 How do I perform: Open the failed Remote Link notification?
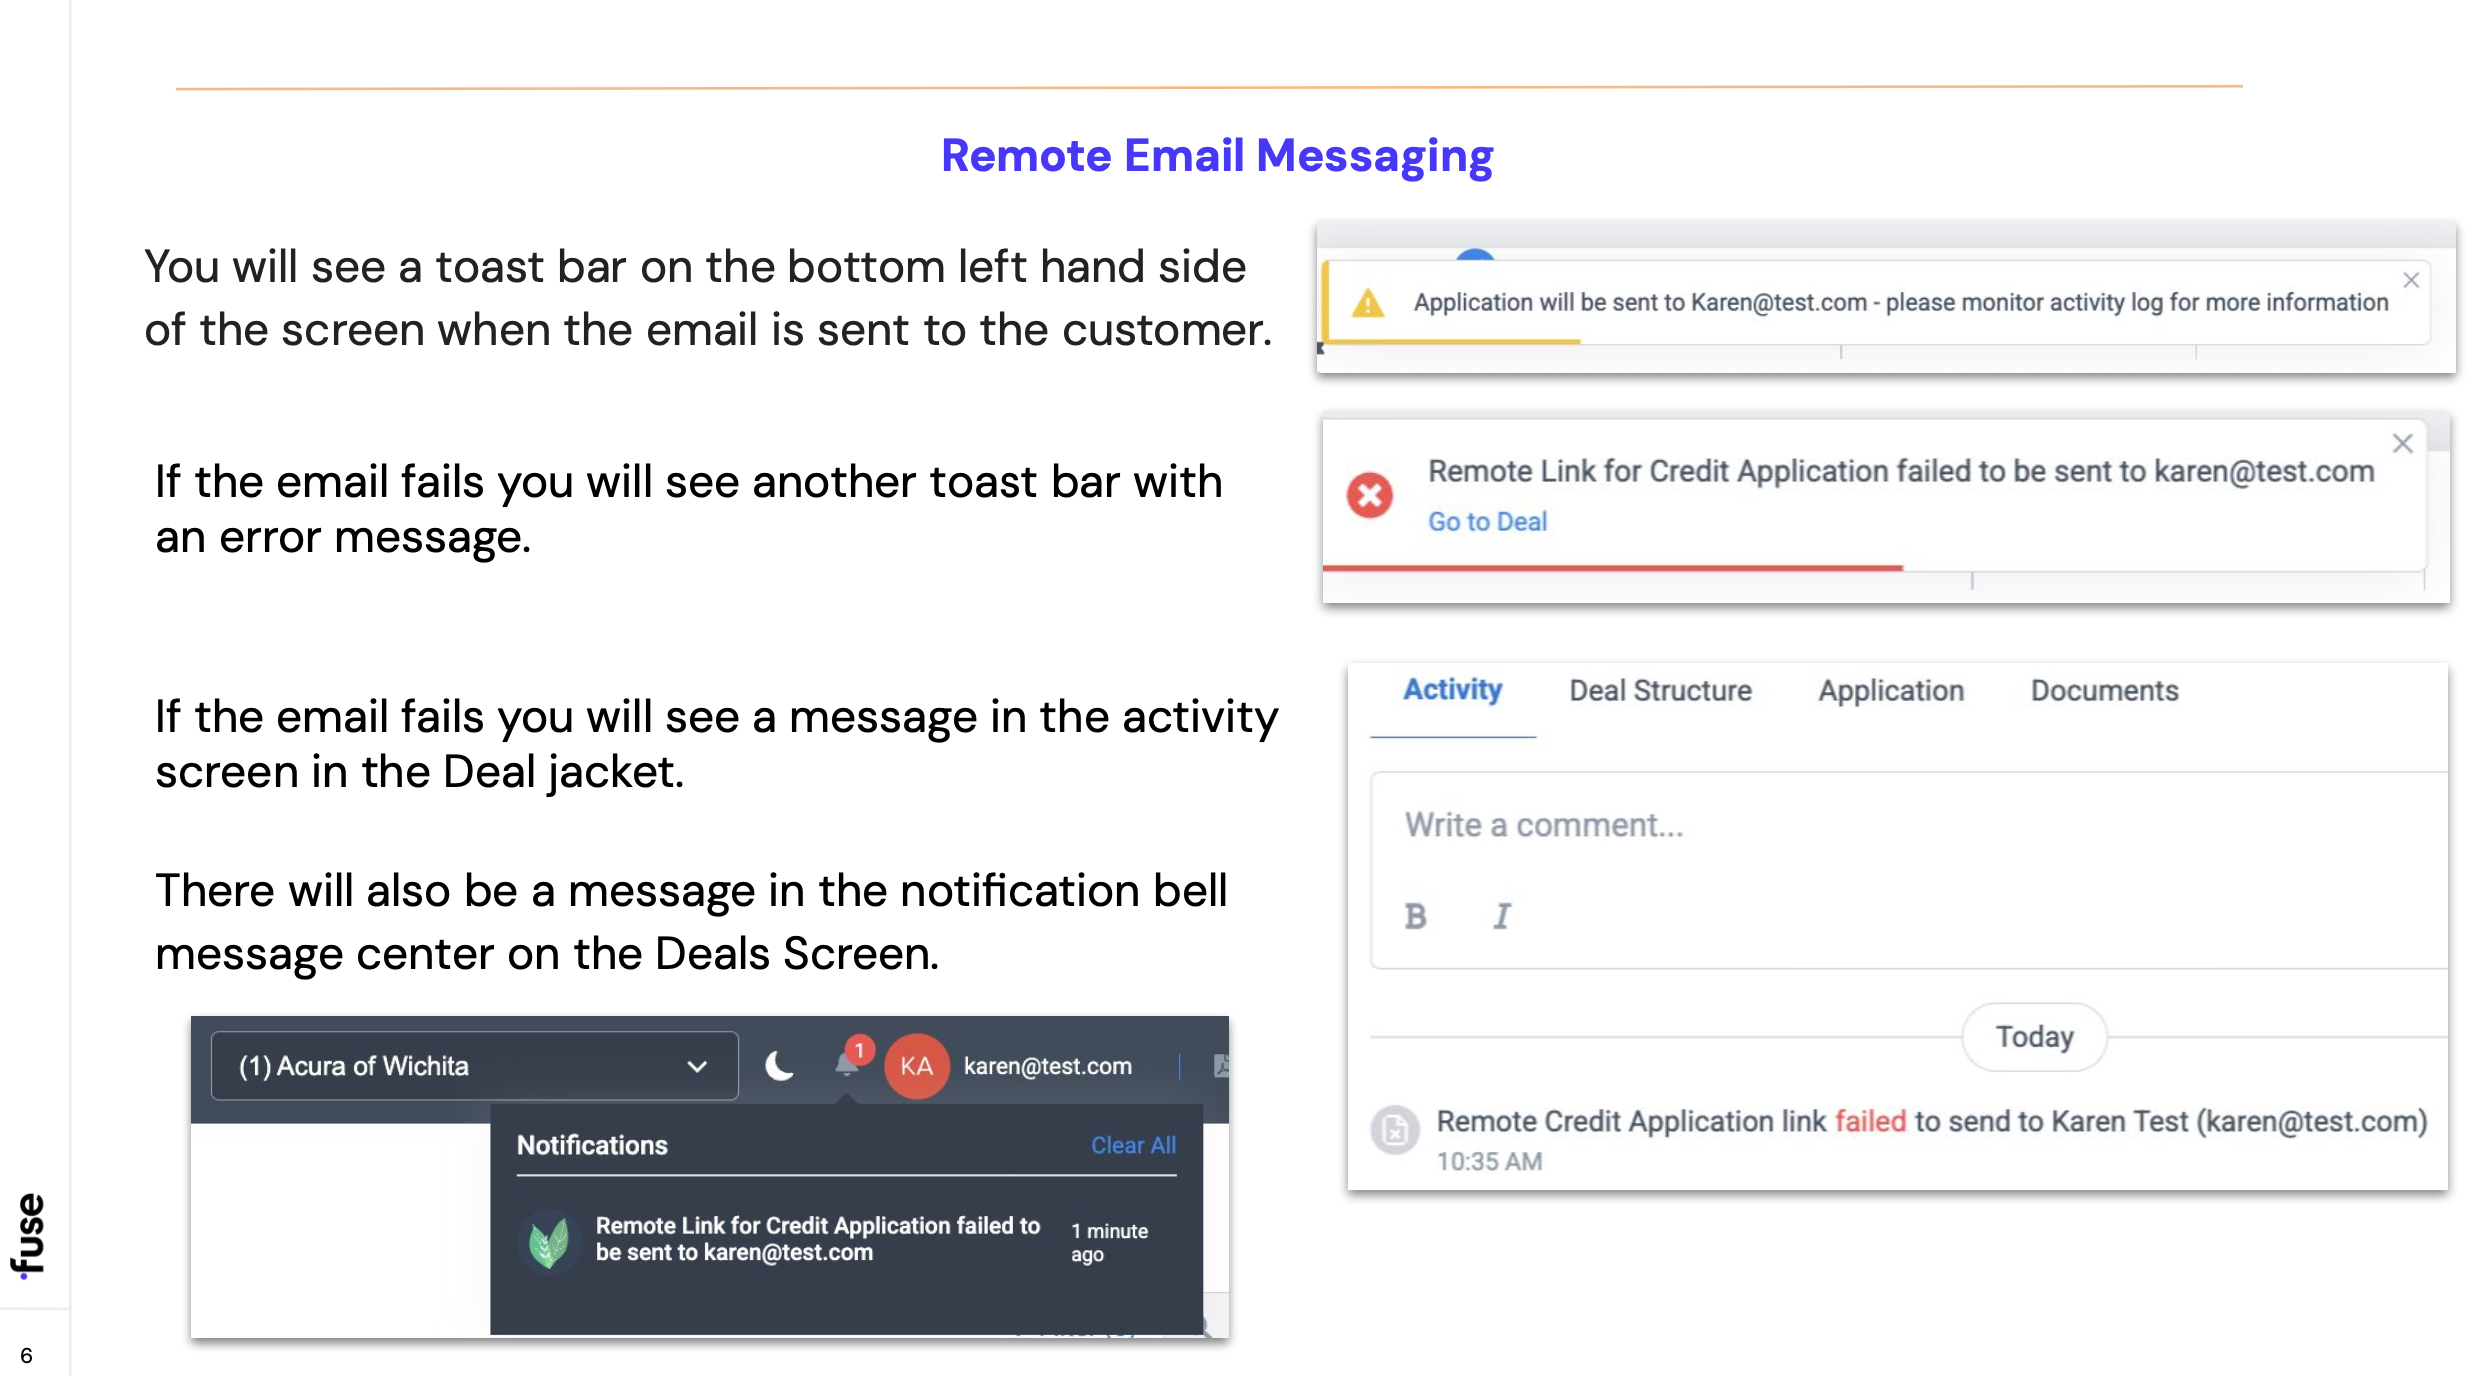817,1239
